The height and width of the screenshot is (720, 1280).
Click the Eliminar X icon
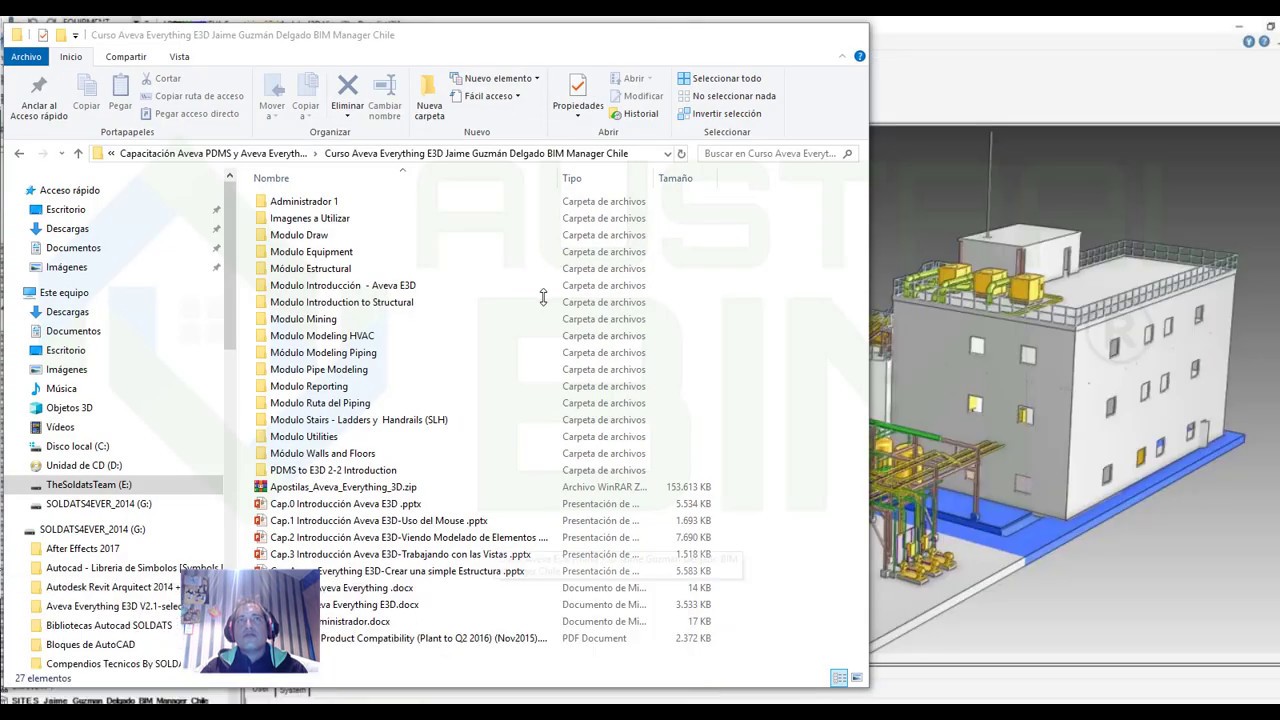point(347,85)
